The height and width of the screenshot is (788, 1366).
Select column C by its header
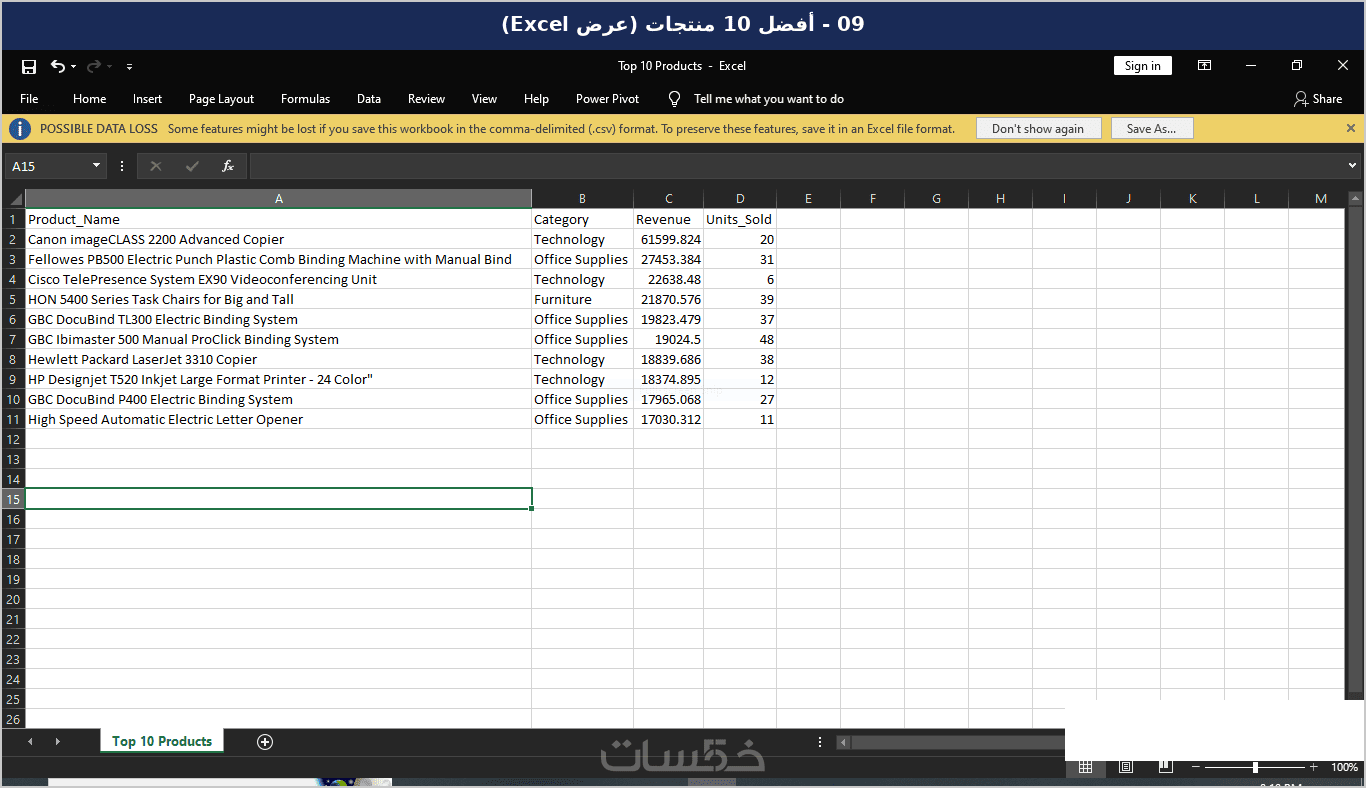[669, 199]
